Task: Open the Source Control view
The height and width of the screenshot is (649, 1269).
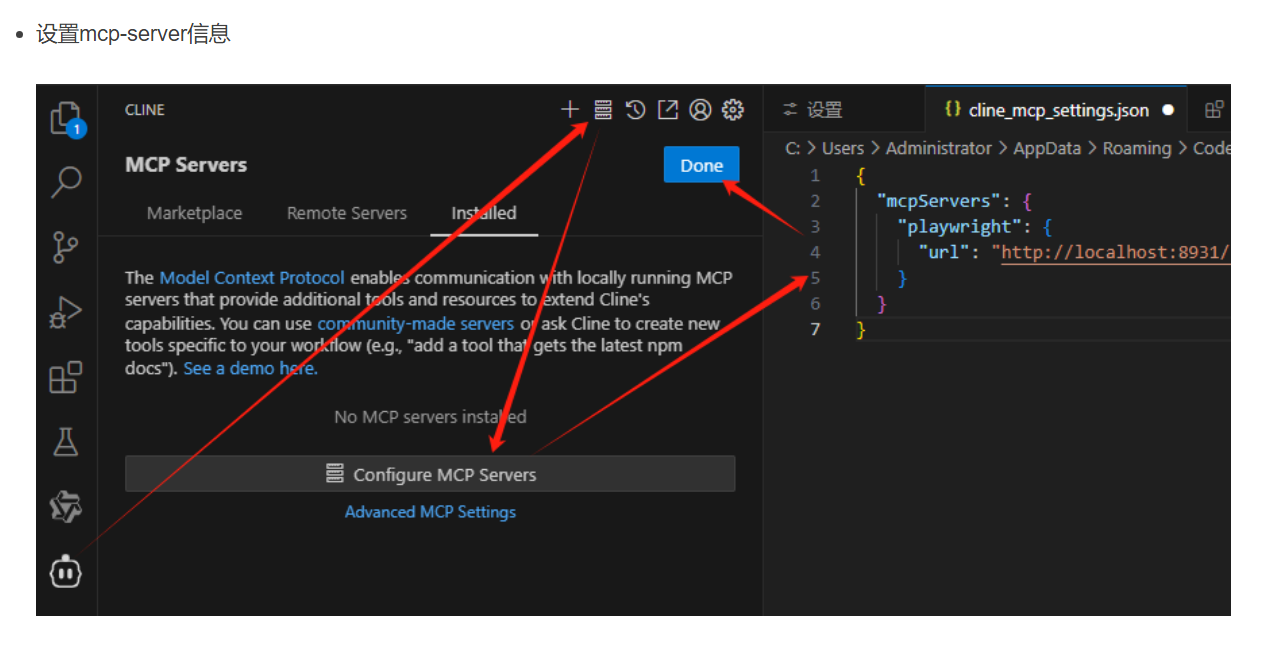Action: pyautogui.click(x=65, y=247)
